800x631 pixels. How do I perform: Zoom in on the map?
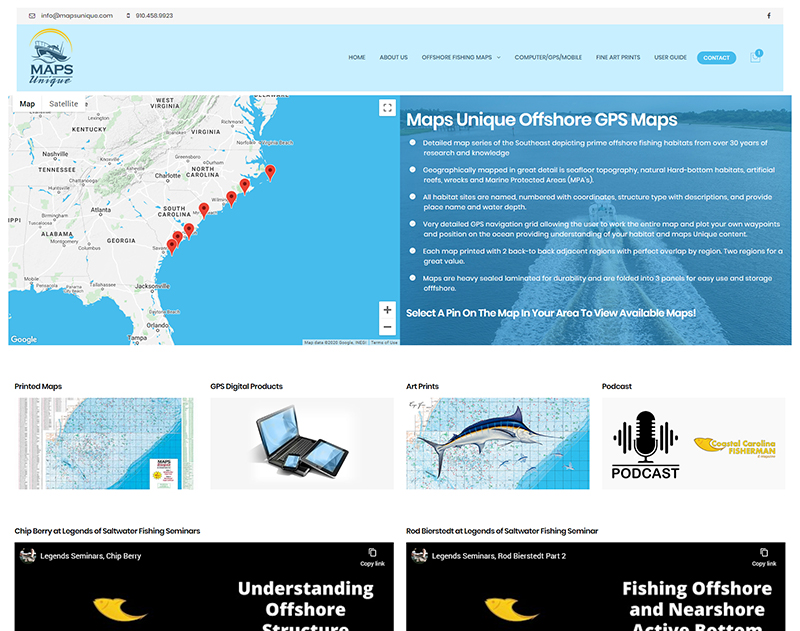point(387,310)
